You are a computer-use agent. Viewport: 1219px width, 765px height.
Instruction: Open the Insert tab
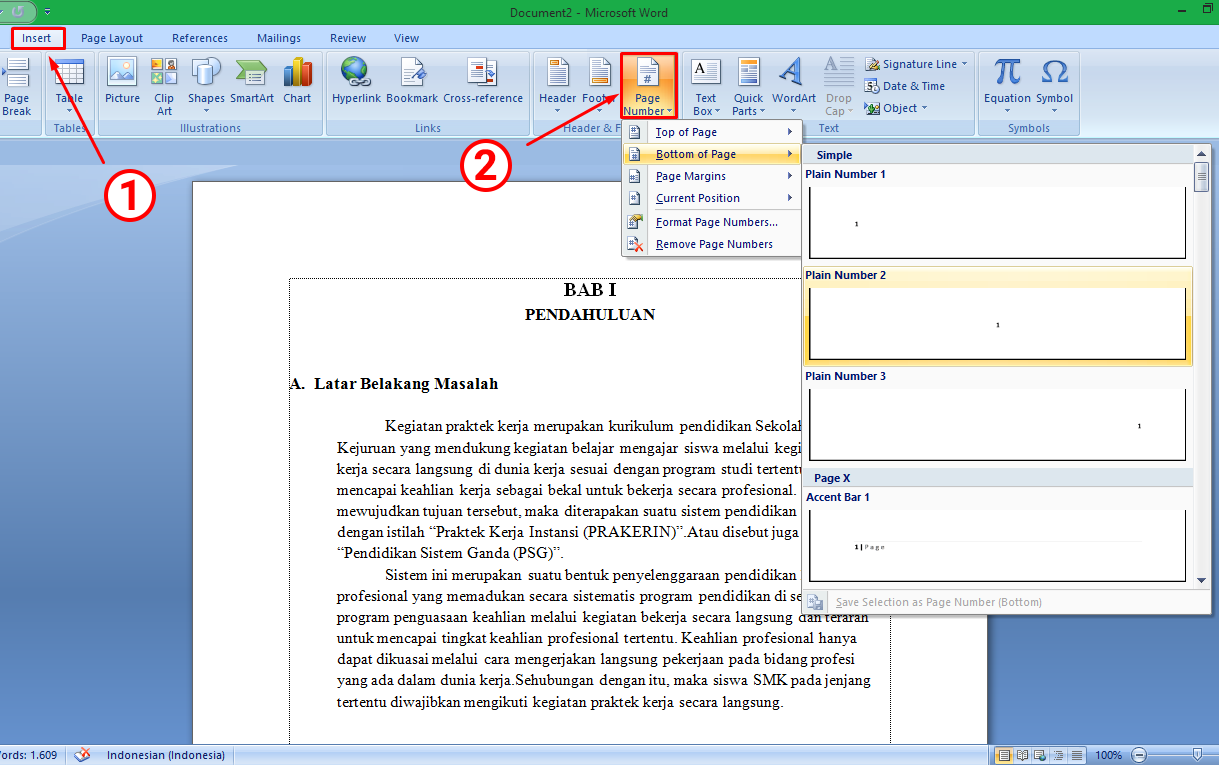click(39, 38)
